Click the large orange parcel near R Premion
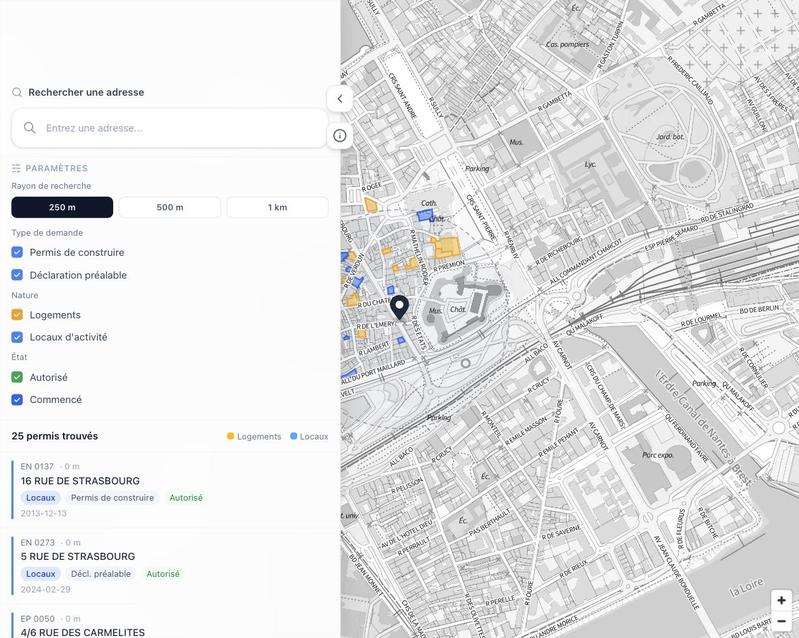The height and width of the screenshot is (638, 799). 447,248
